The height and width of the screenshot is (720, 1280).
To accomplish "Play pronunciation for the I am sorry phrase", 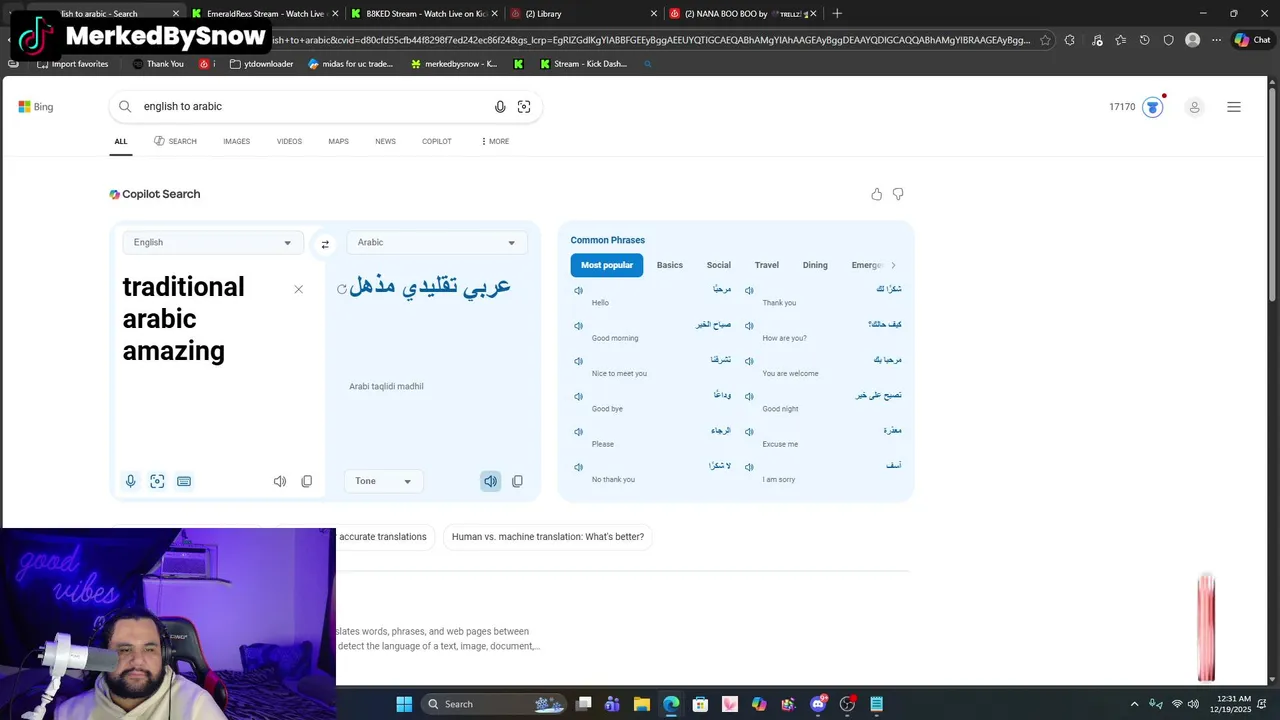I will tap(749, 467).
